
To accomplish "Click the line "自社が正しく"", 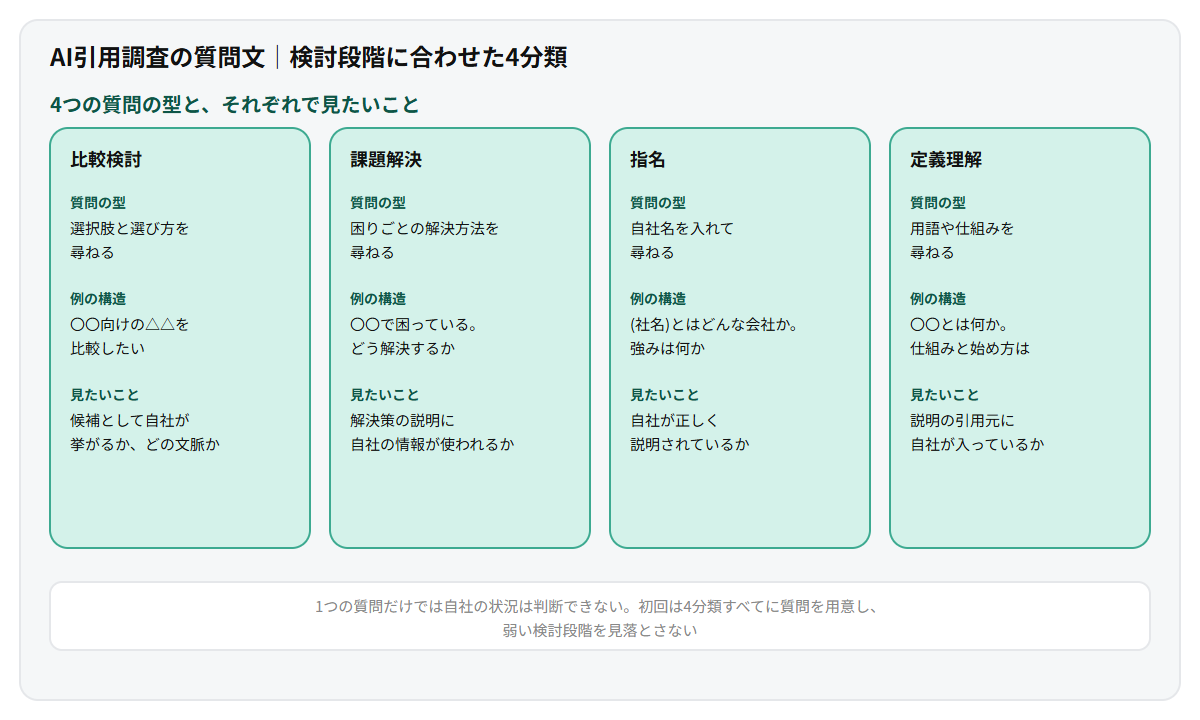I will tap(675, 420).
